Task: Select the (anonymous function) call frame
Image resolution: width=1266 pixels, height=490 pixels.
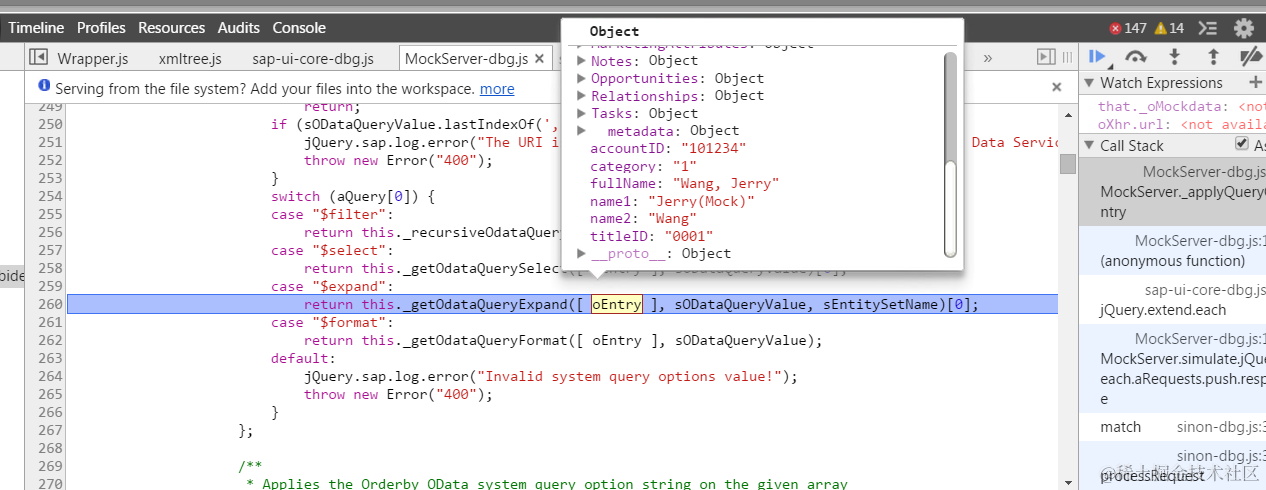Action: (x=1172, y=251)
